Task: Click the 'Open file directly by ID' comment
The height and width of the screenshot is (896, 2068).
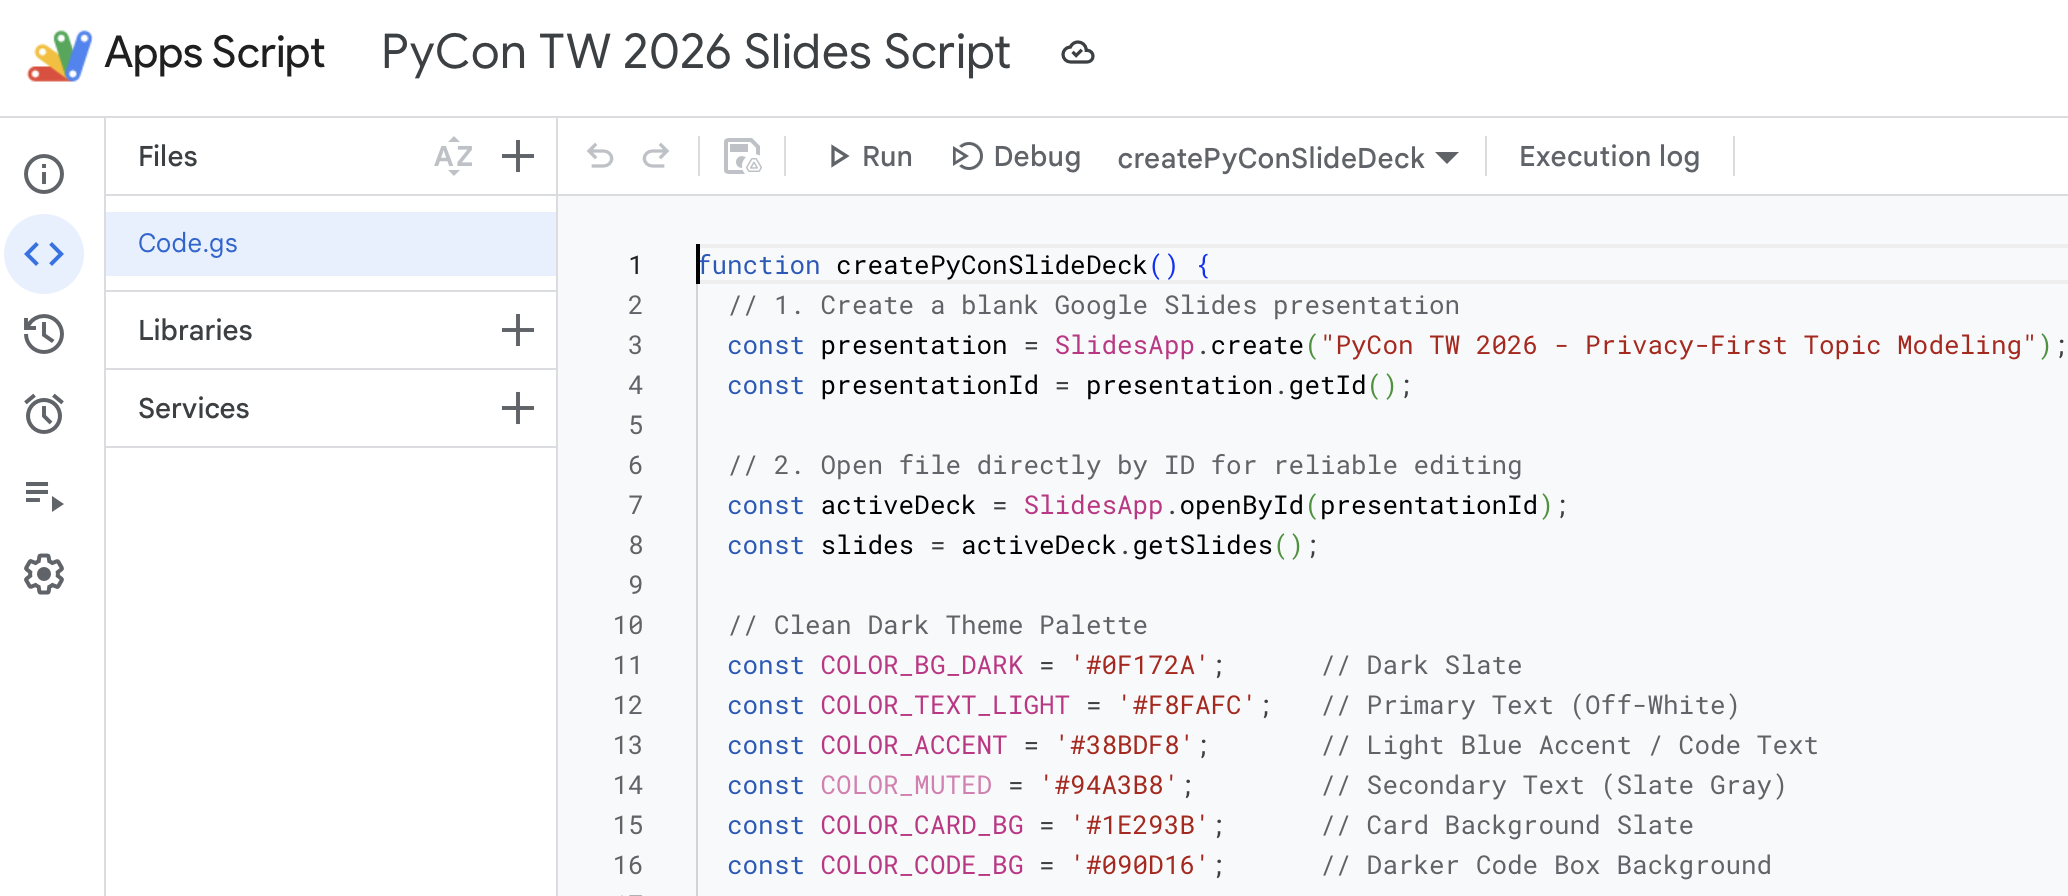Action: point(1125,465)
